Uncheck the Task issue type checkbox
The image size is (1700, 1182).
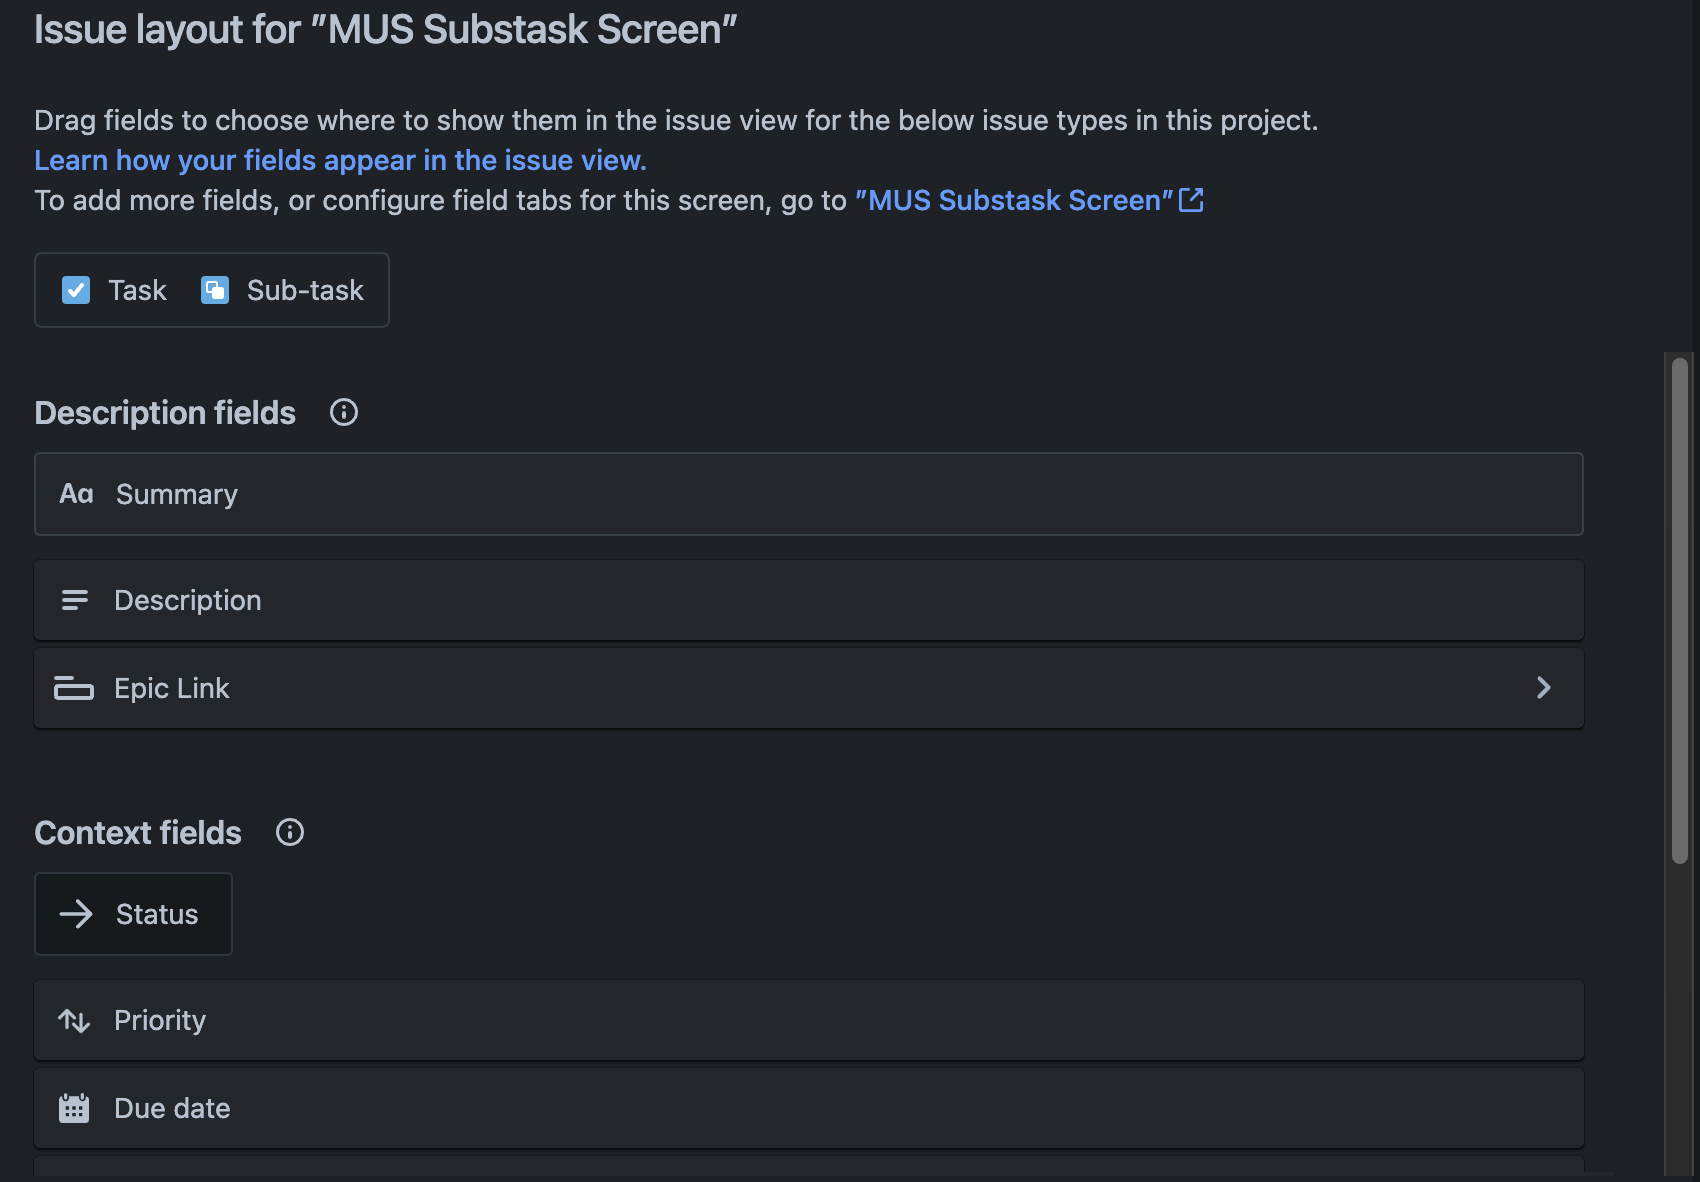tap(76, 290)
